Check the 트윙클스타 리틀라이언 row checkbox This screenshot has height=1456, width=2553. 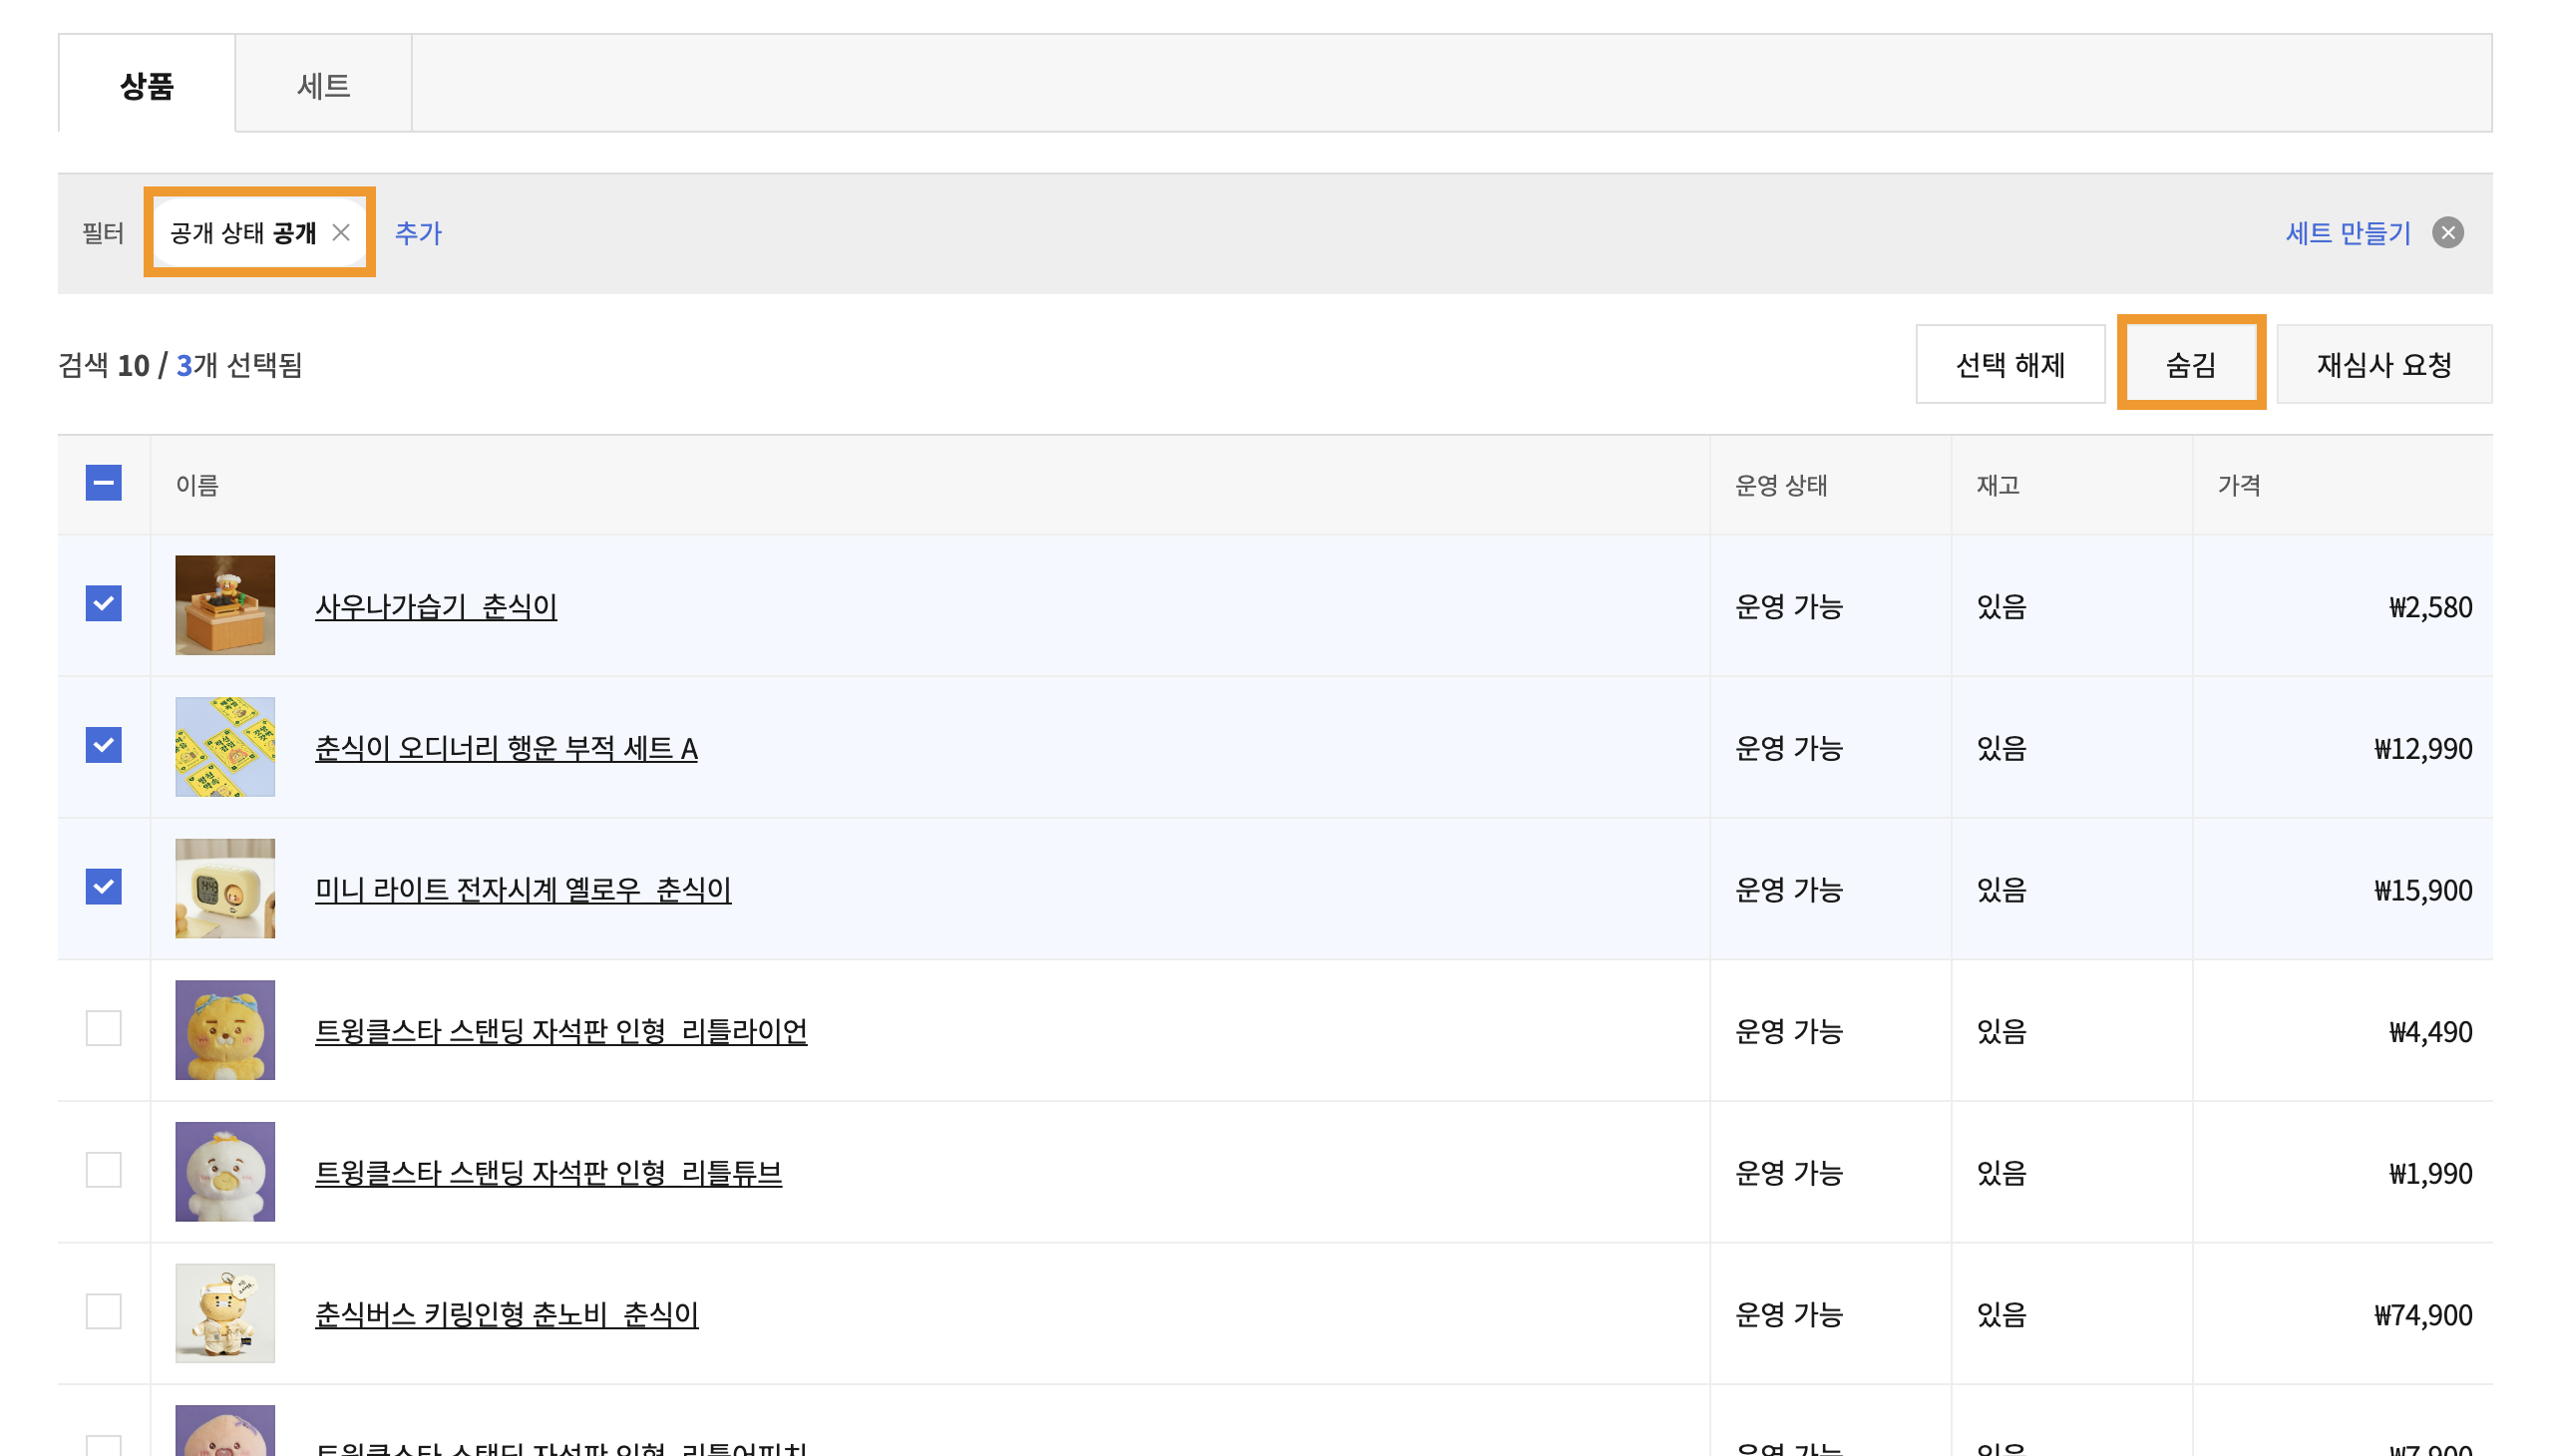(103, 1028)
